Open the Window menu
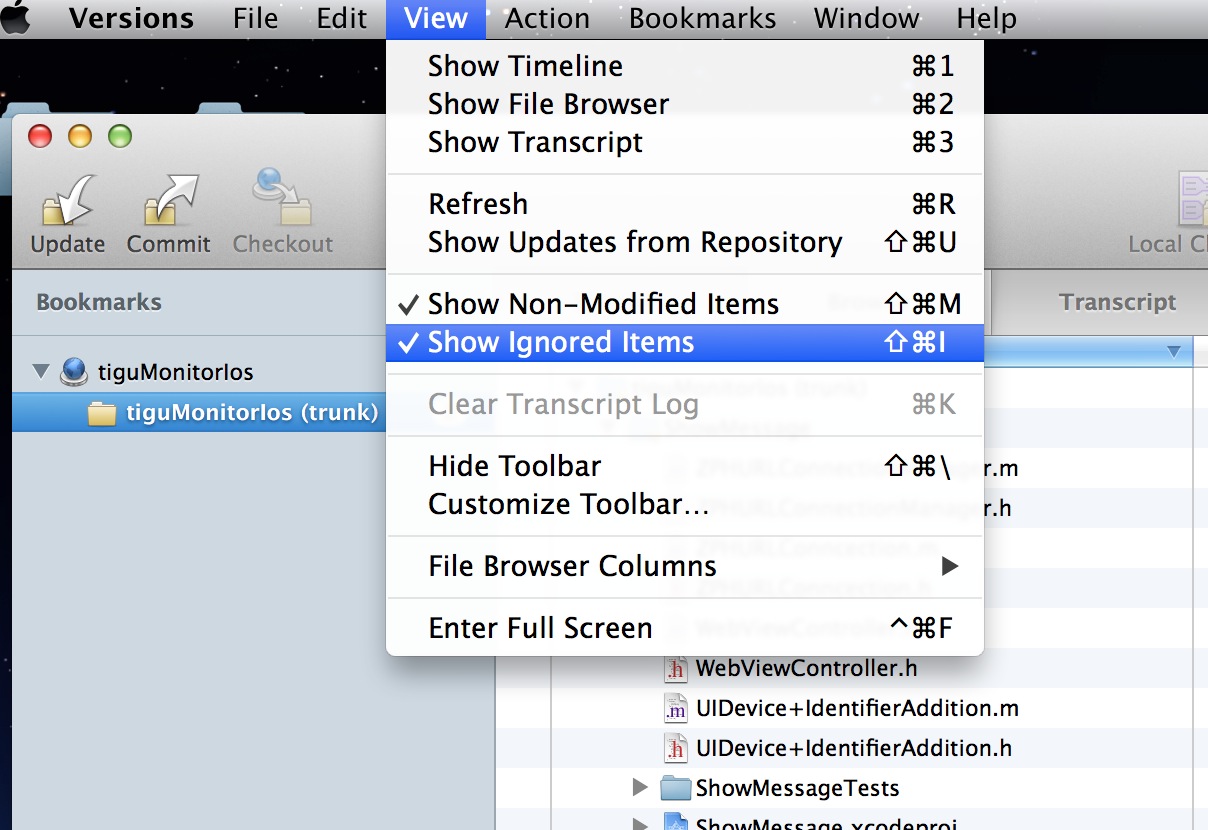1208x830 pixels. [x=866, y=18]
